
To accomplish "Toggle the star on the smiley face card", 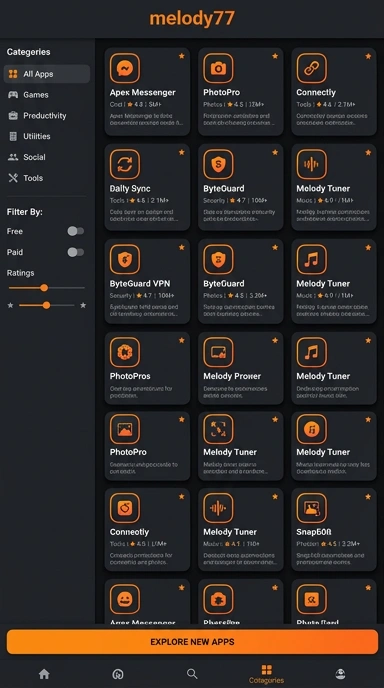I will 182,588.
